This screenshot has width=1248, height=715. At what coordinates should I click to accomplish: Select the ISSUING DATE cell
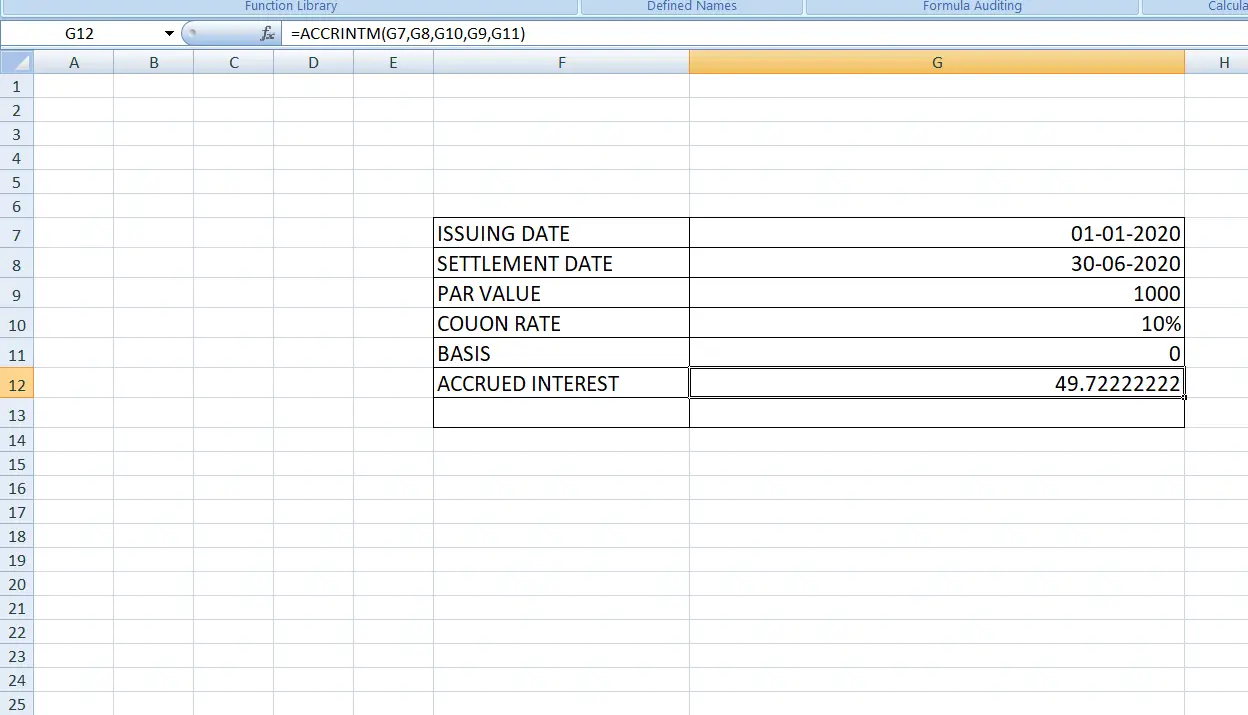pos(561,233)
